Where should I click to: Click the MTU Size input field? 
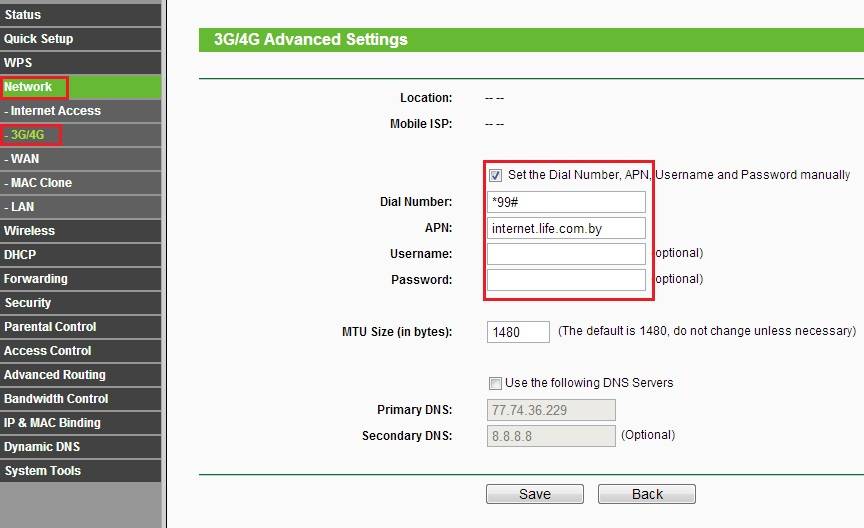point(518,332)
